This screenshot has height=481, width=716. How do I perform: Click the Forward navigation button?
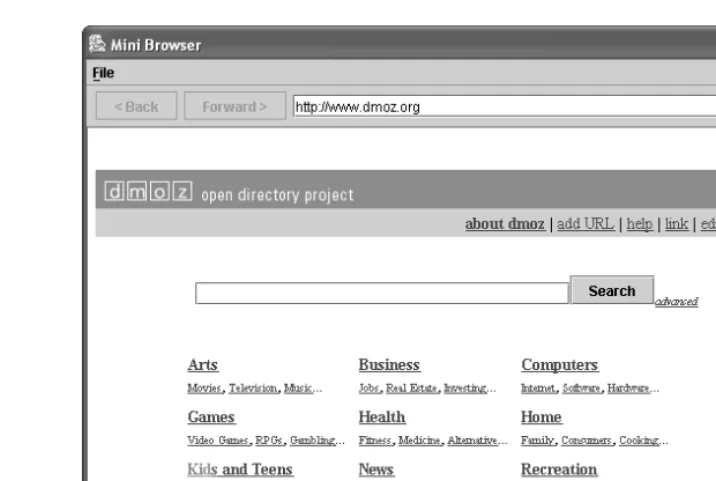tap(235, 106)
